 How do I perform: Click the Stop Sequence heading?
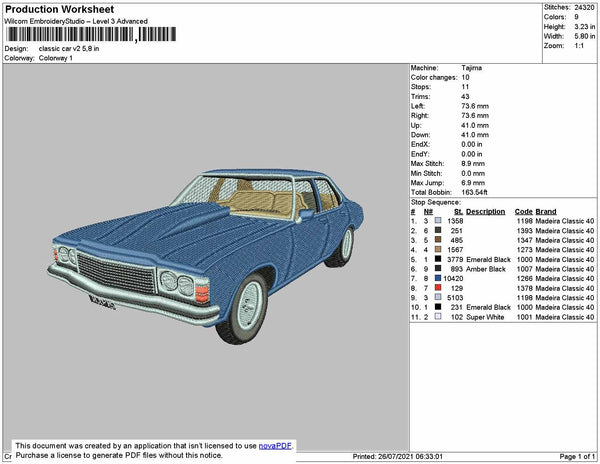438,203
